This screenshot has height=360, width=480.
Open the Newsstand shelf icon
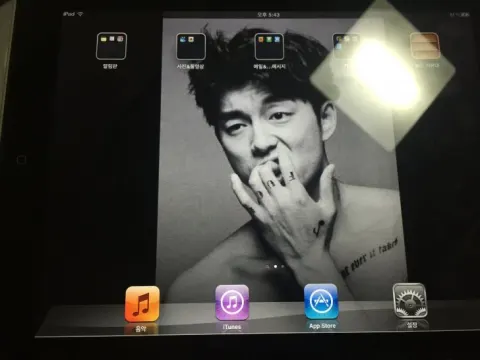pyautogui.click(x=425, y=46)
